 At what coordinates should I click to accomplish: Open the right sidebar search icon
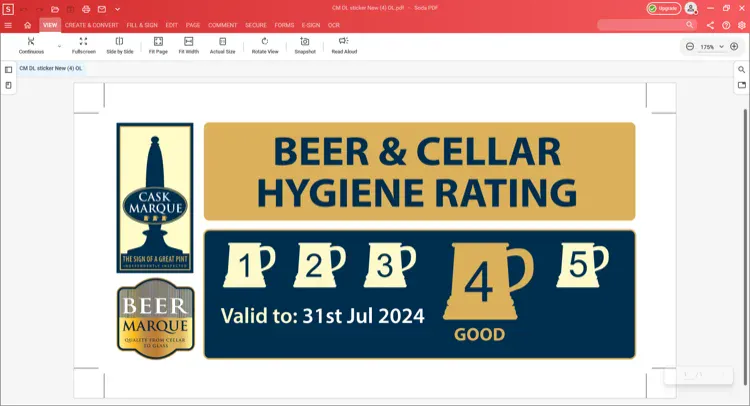[741, 70]
